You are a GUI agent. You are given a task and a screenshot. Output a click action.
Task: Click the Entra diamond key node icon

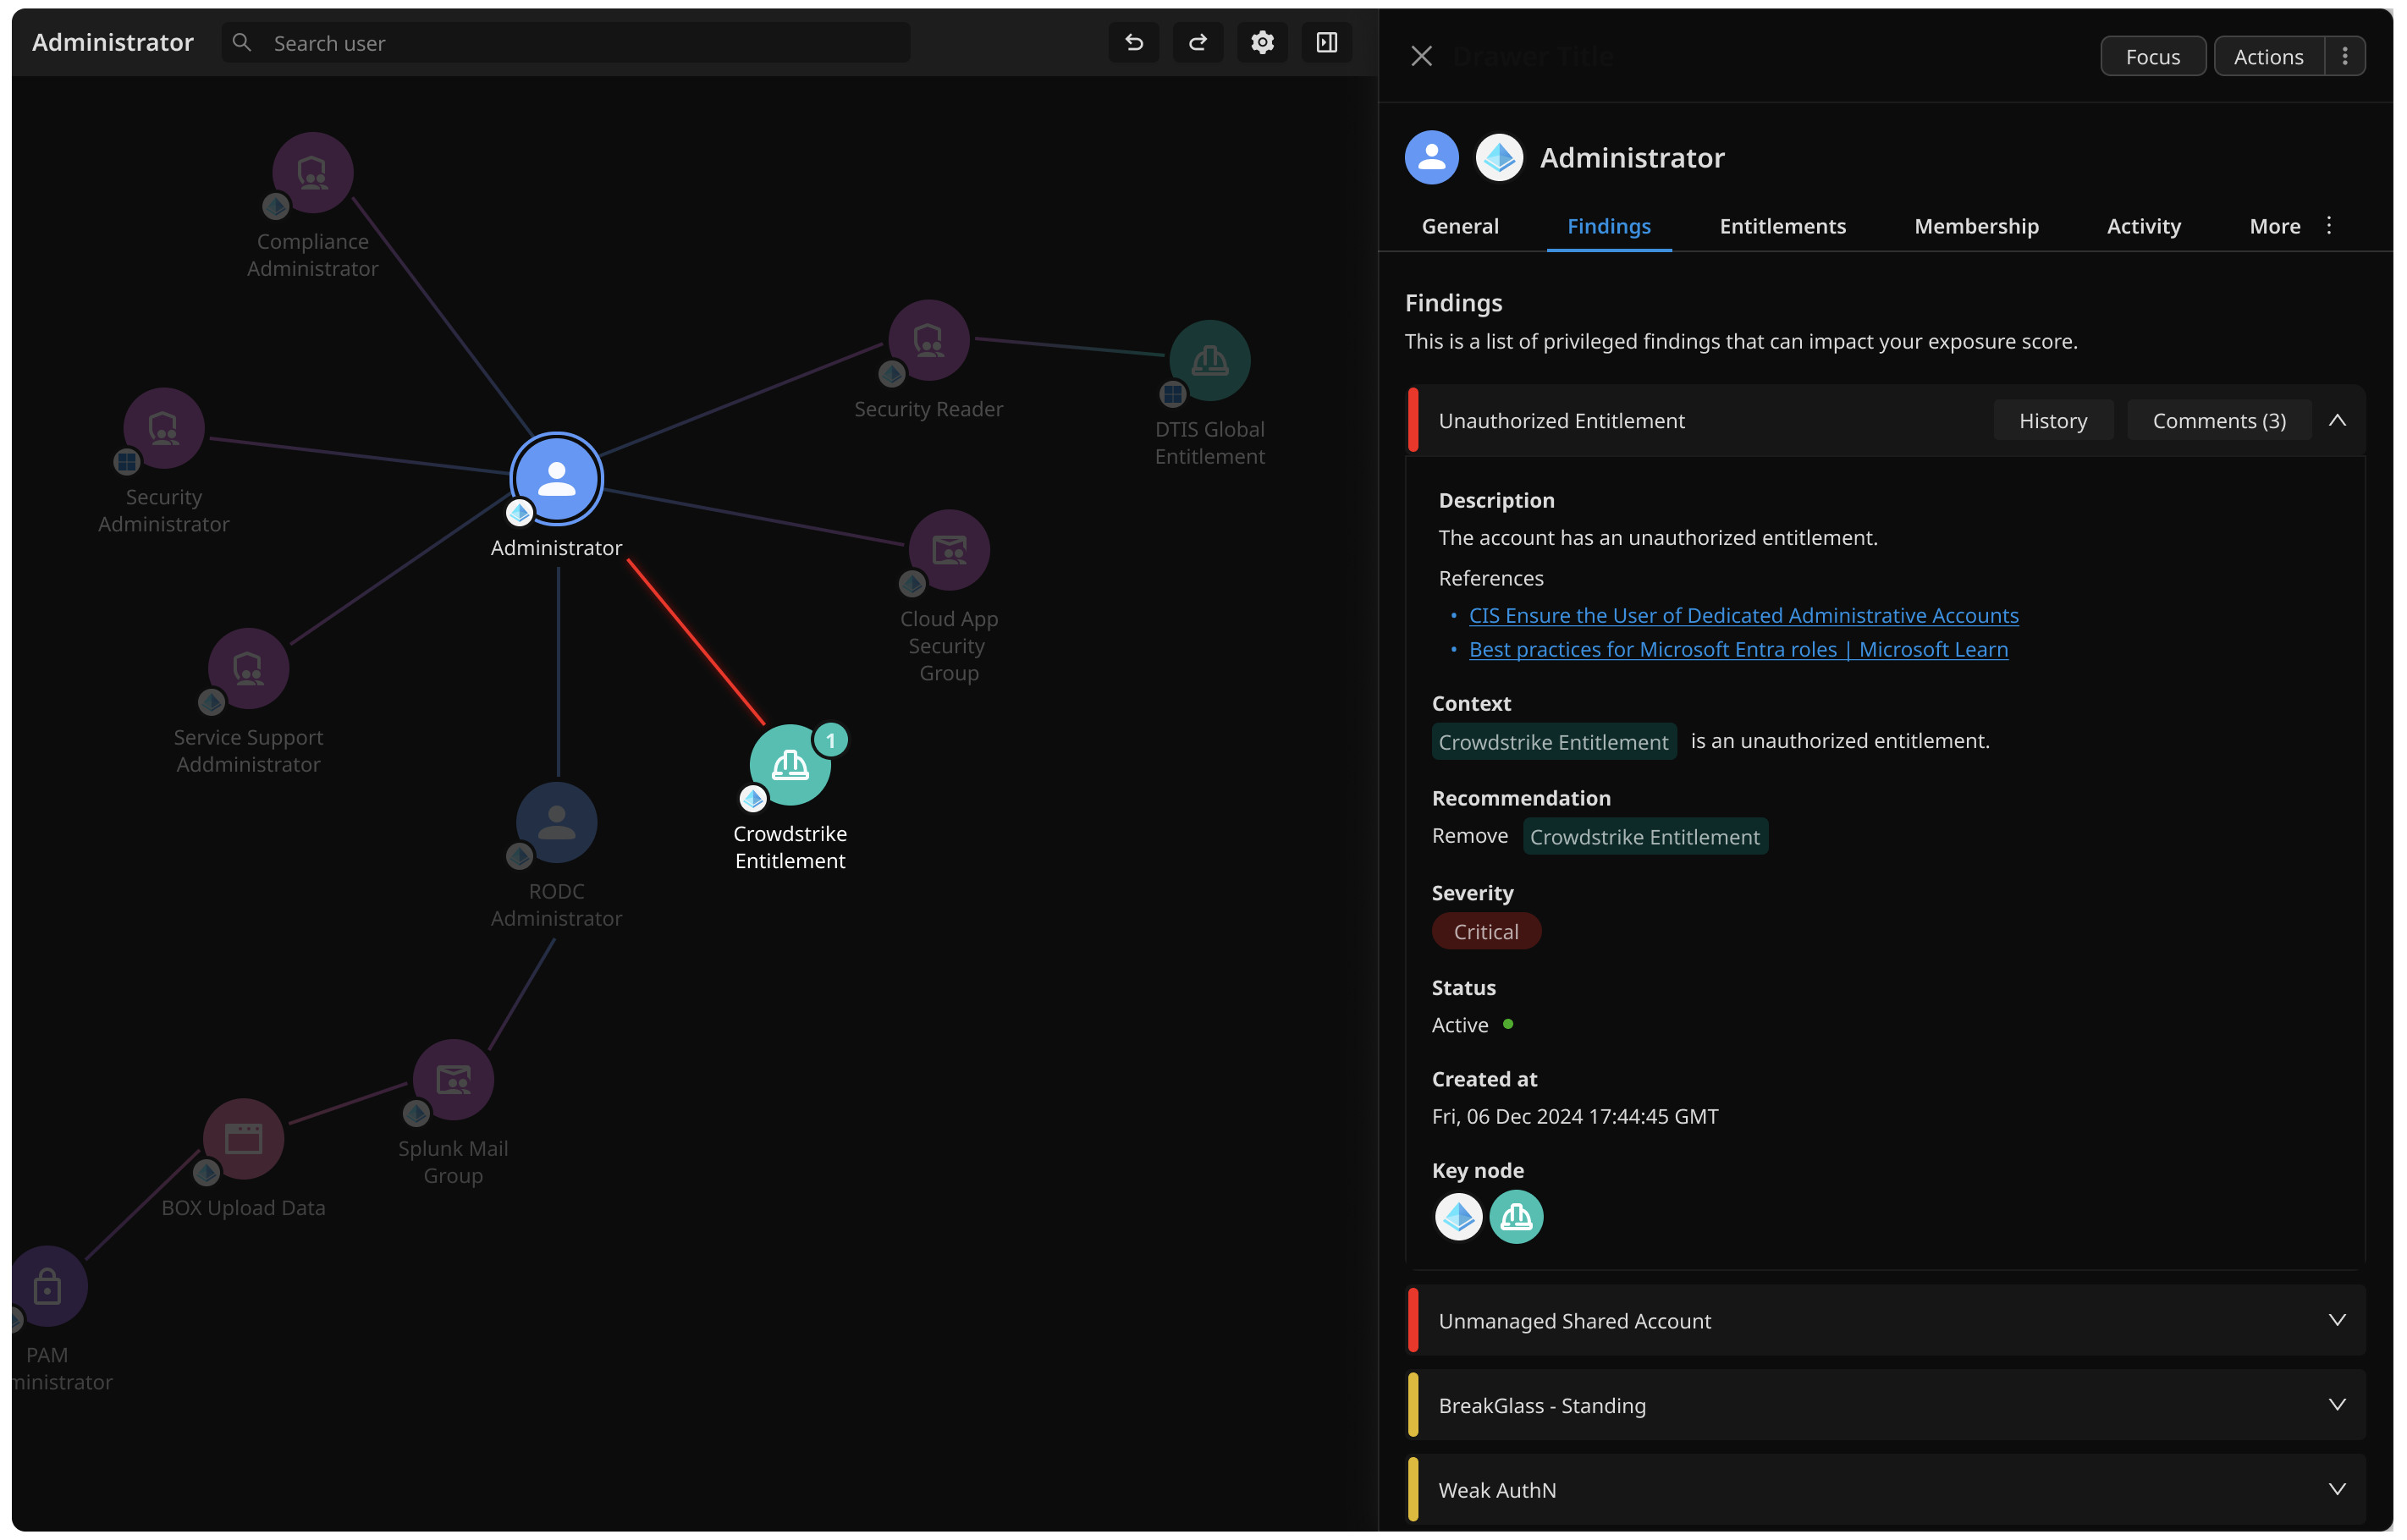pyautogui.click(x=1458, y=1216)
